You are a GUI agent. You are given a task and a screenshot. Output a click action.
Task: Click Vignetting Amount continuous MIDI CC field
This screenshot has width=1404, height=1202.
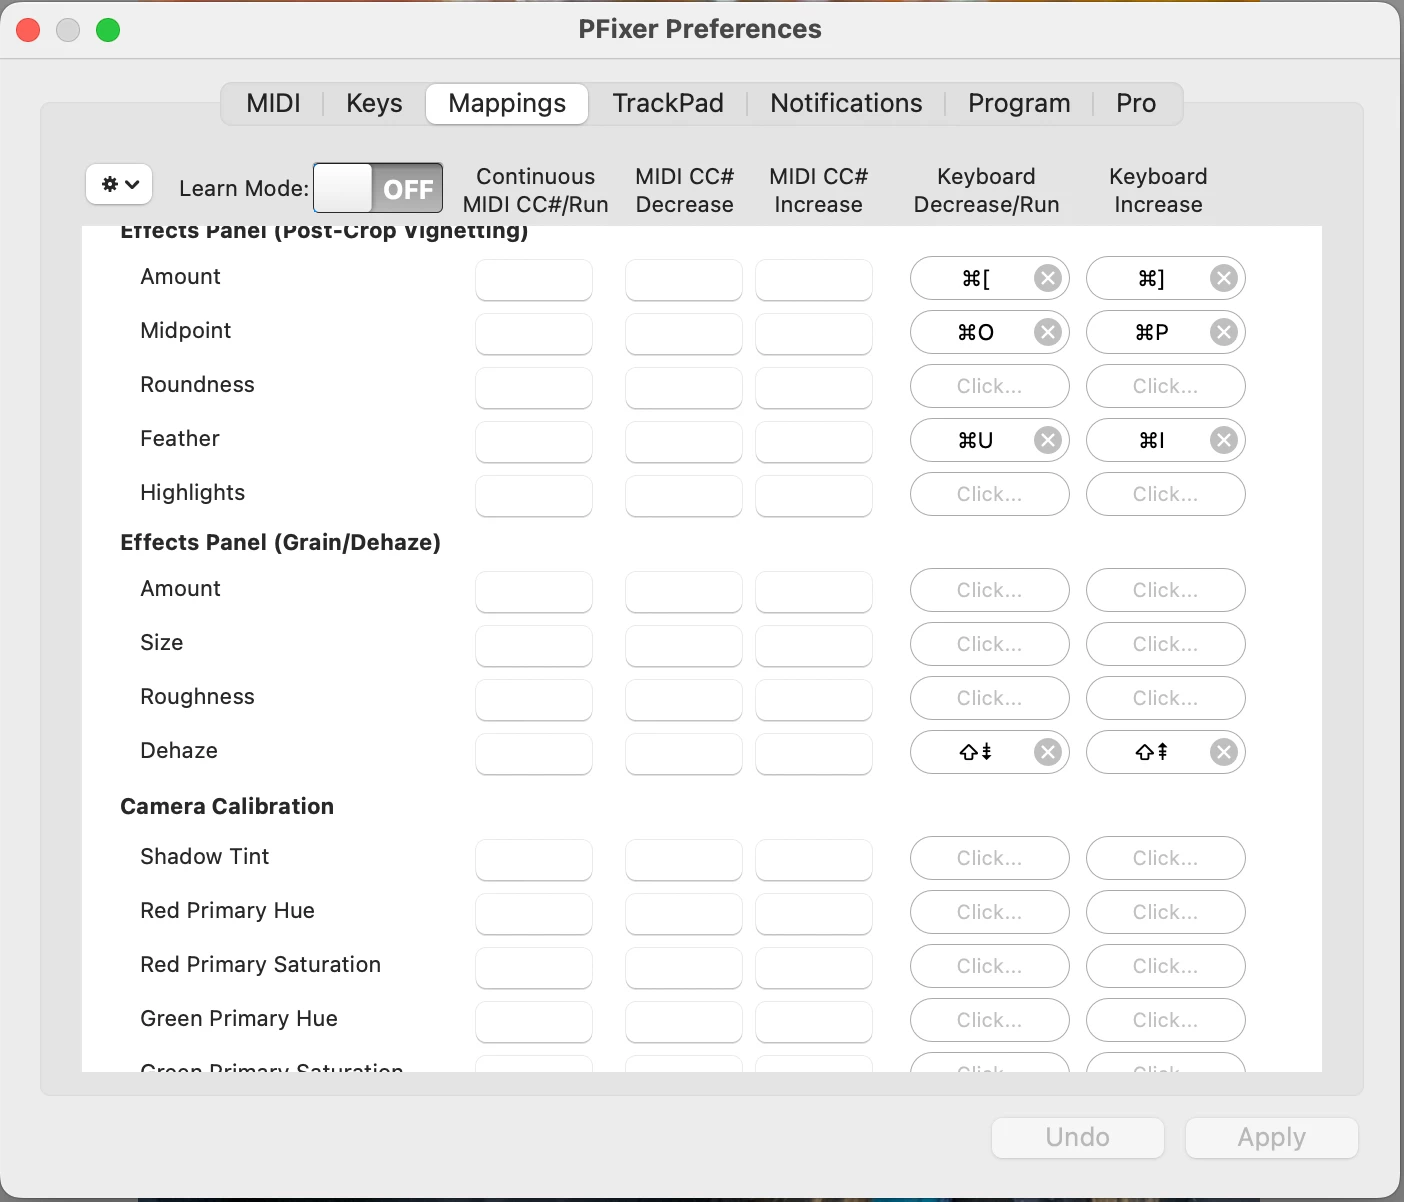coord(534,280)
